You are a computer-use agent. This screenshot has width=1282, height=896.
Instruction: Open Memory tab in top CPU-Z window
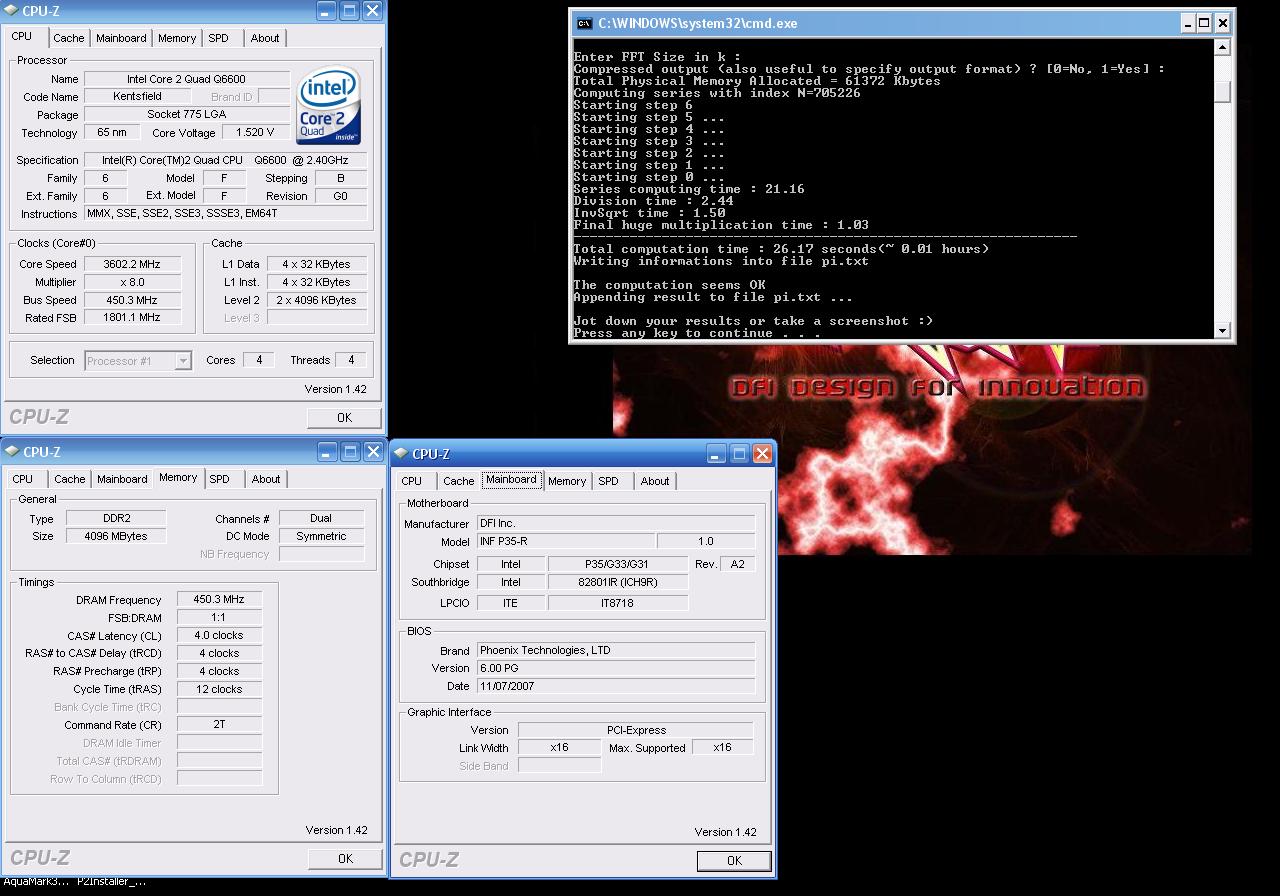coord(177,38)
